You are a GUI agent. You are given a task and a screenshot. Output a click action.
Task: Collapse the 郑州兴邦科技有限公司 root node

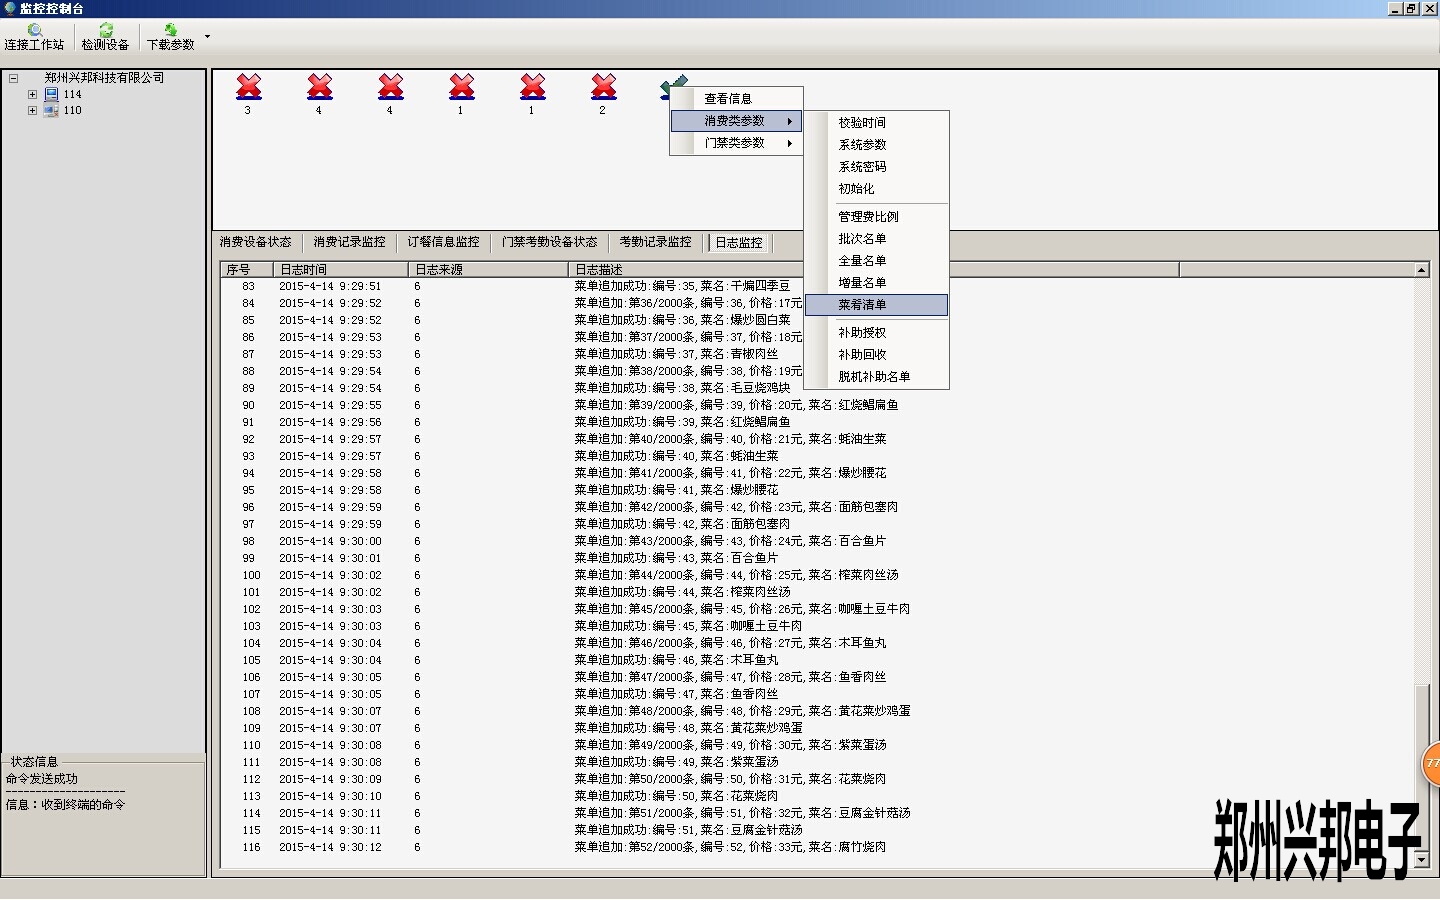(13, 78)
